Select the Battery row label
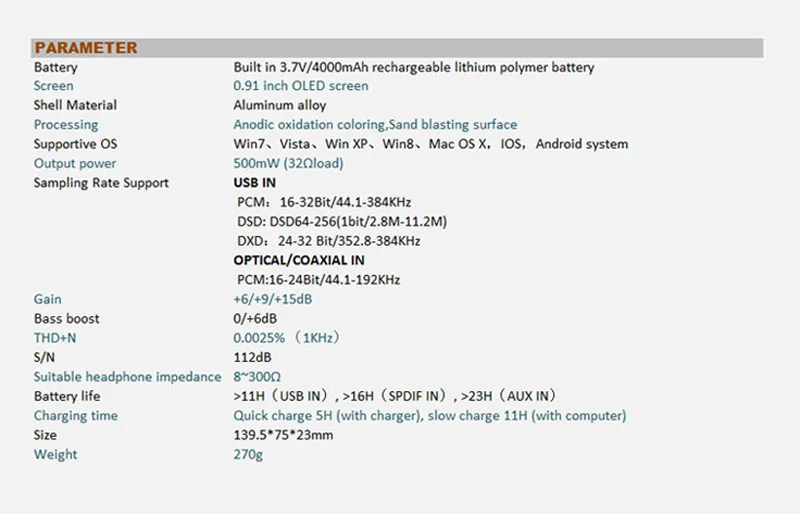 pos(56,67)
